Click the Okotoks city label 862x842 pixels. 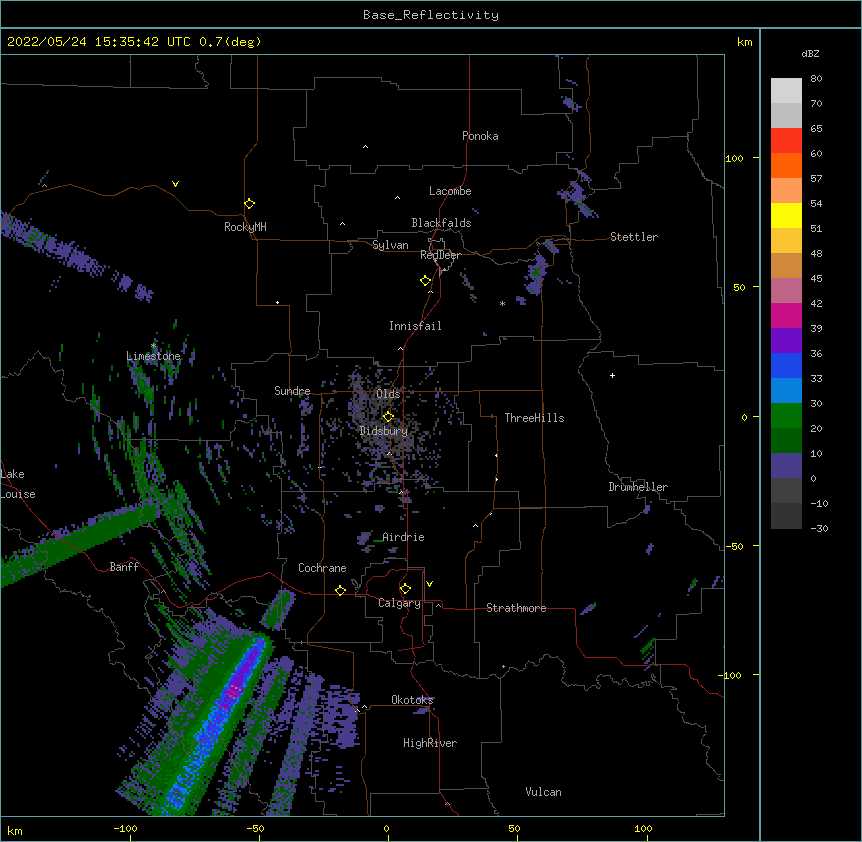point(412,700)
